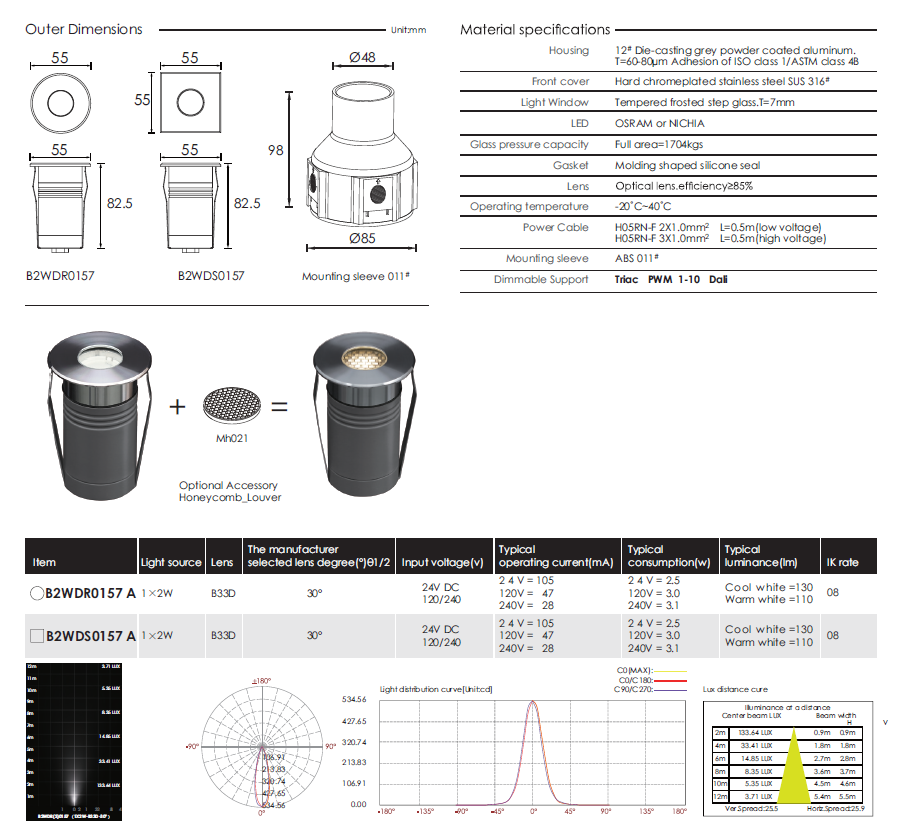Screen dimensions: 904x823
Task: Click the Item column header
Action: pyautogui.click(x=45, y=562)
